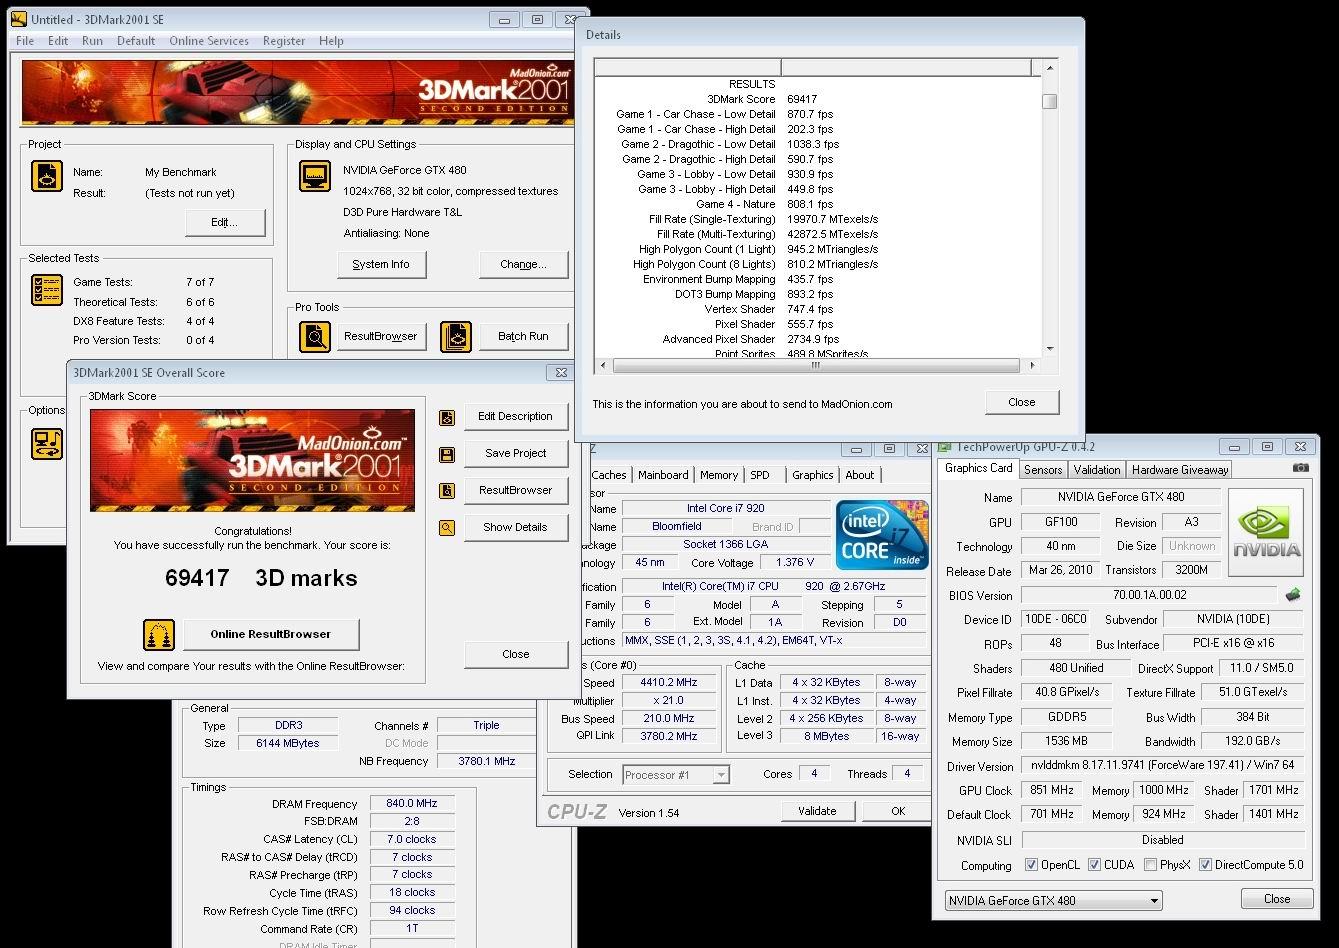
Task: Switch to the Graphics tab in CPU-Z
Action: point(813,475)
